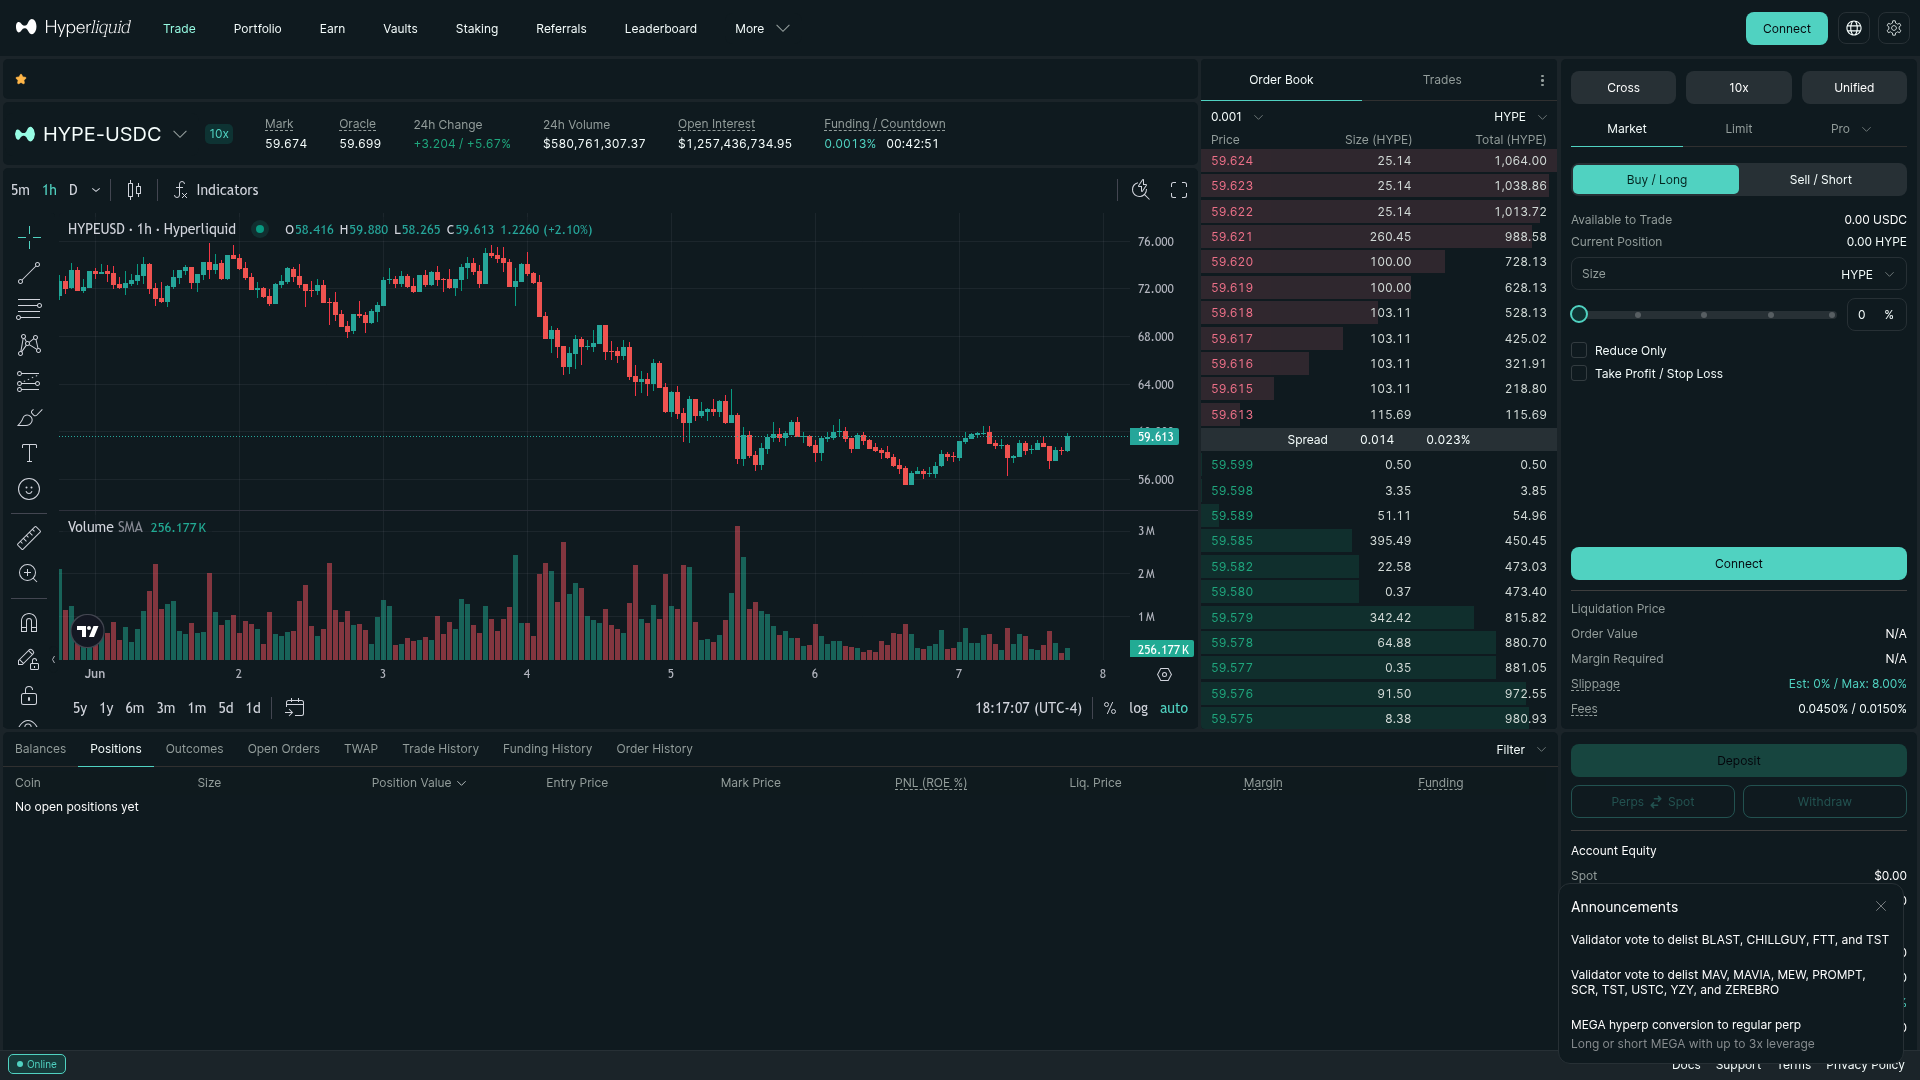Viewport: 1920px width, 1080px height.
Task: Select the trend line drawing tool
Action: pyautogui.click(x=29, y=273)
